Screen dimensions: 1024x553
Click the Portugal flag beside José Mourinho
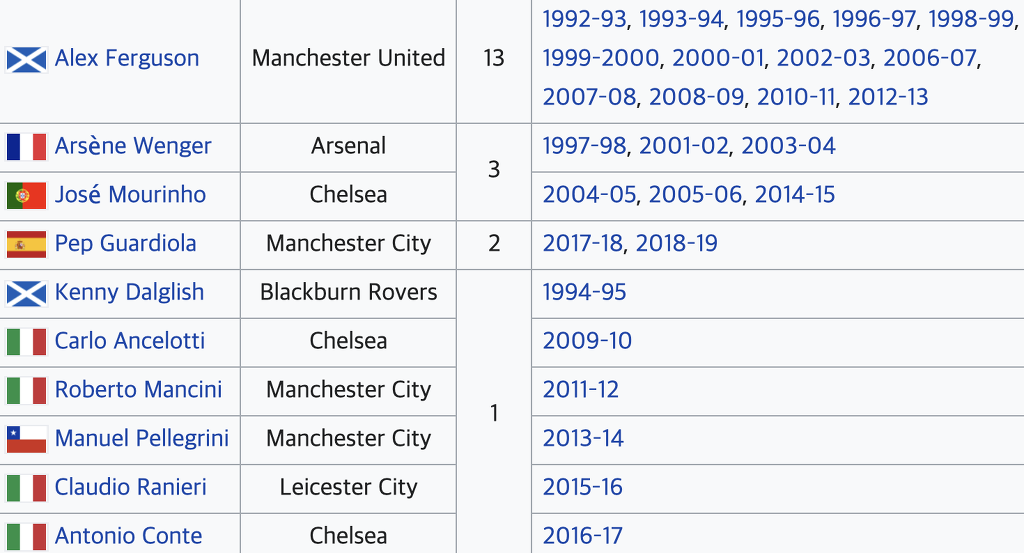tap(26, 195)
